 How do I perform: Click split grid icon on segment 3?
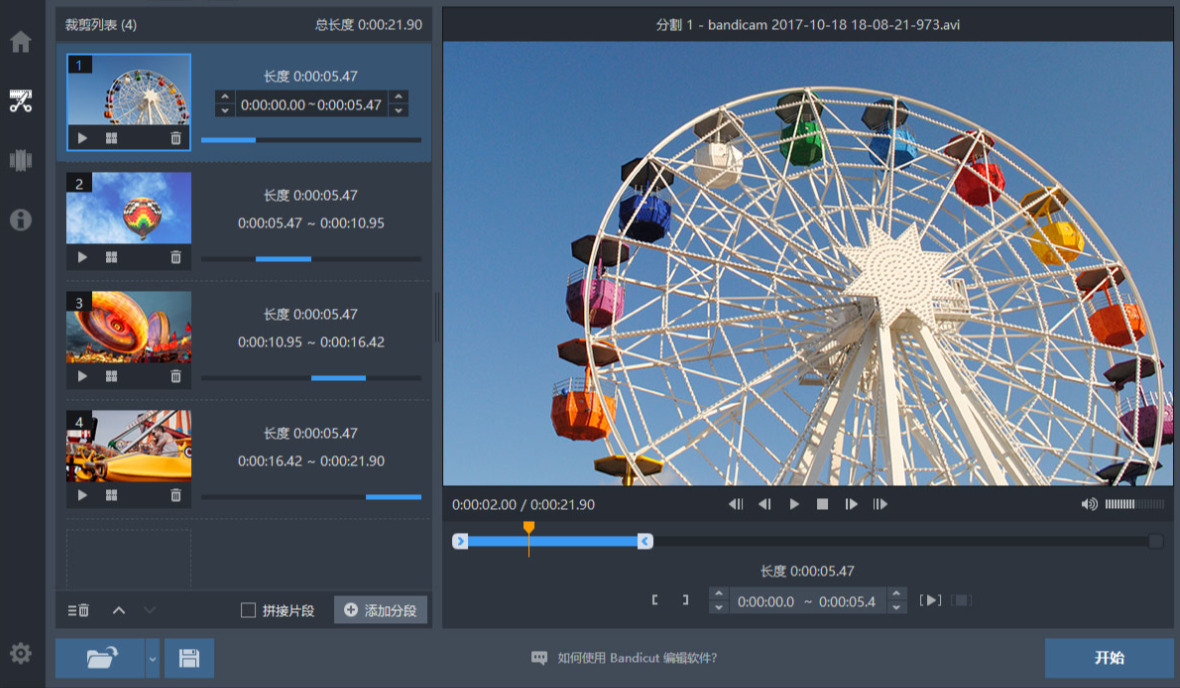coord(111,376)
